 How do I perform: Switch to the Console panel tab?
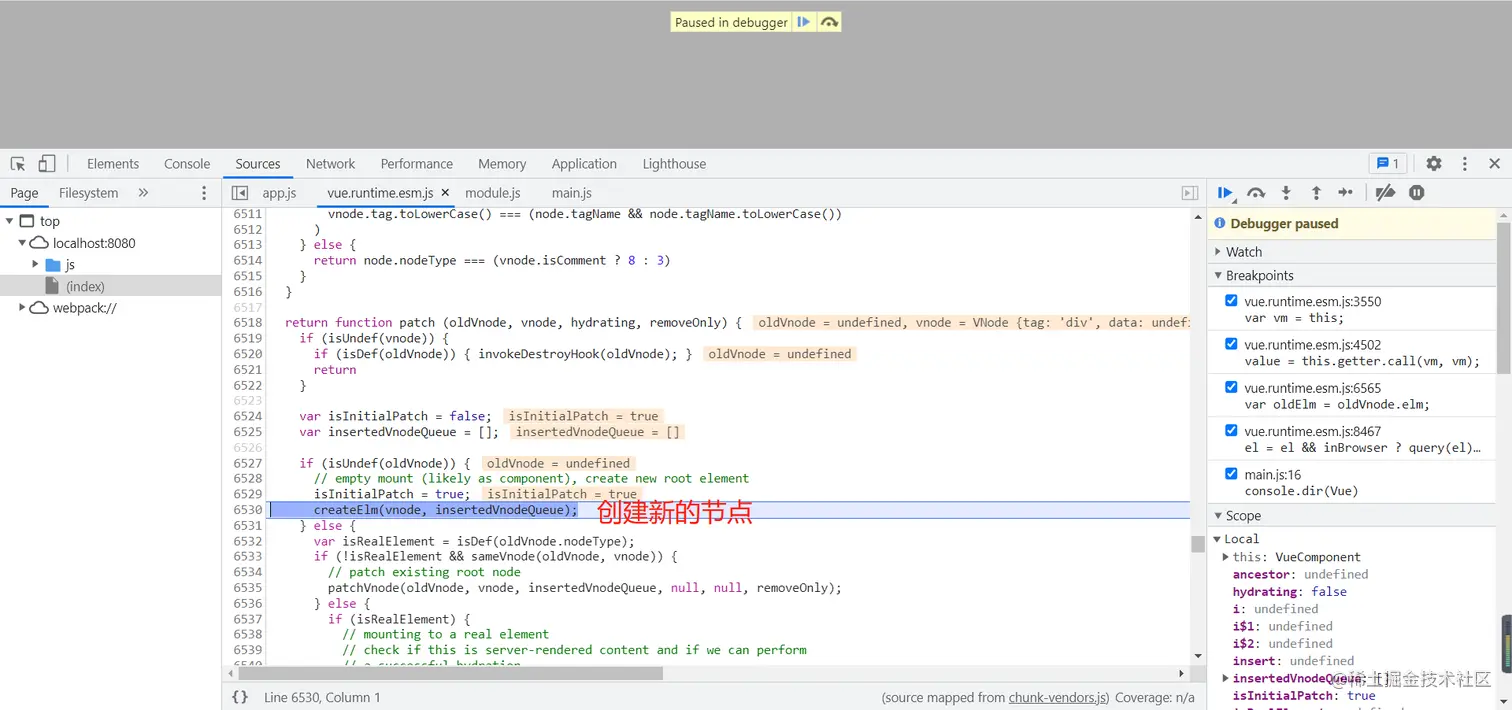(x=187, y=164)
